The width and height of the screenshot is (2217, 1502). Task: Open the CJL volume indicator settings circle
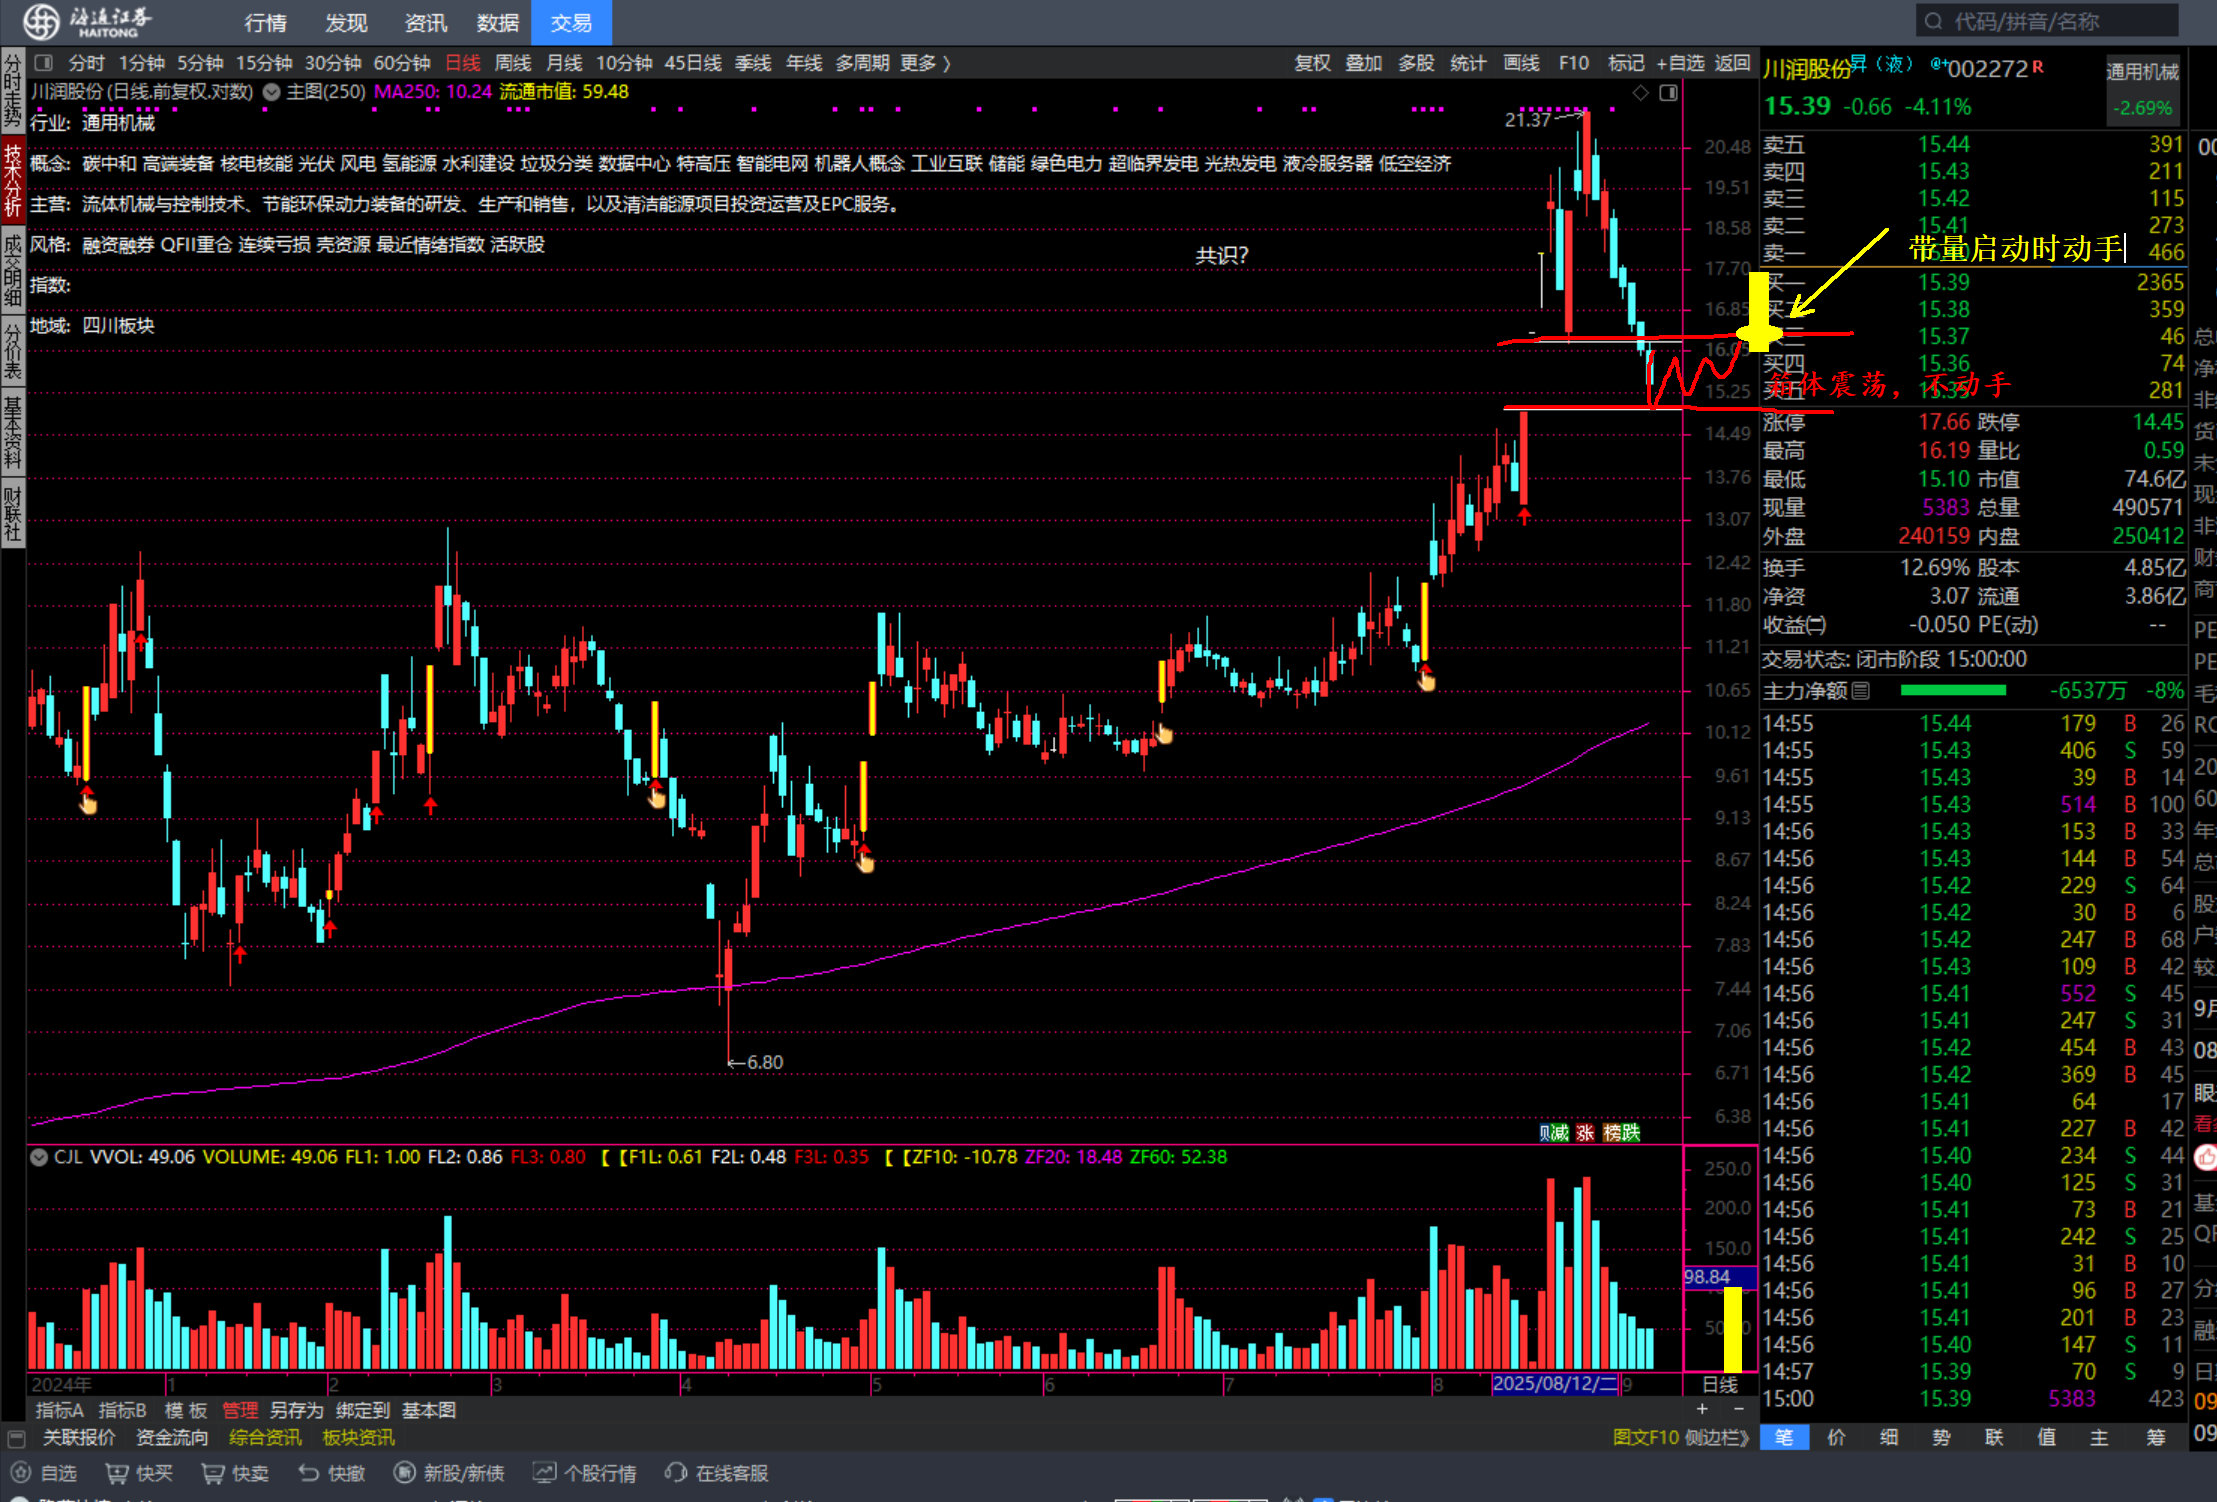tap(39, 1157)
